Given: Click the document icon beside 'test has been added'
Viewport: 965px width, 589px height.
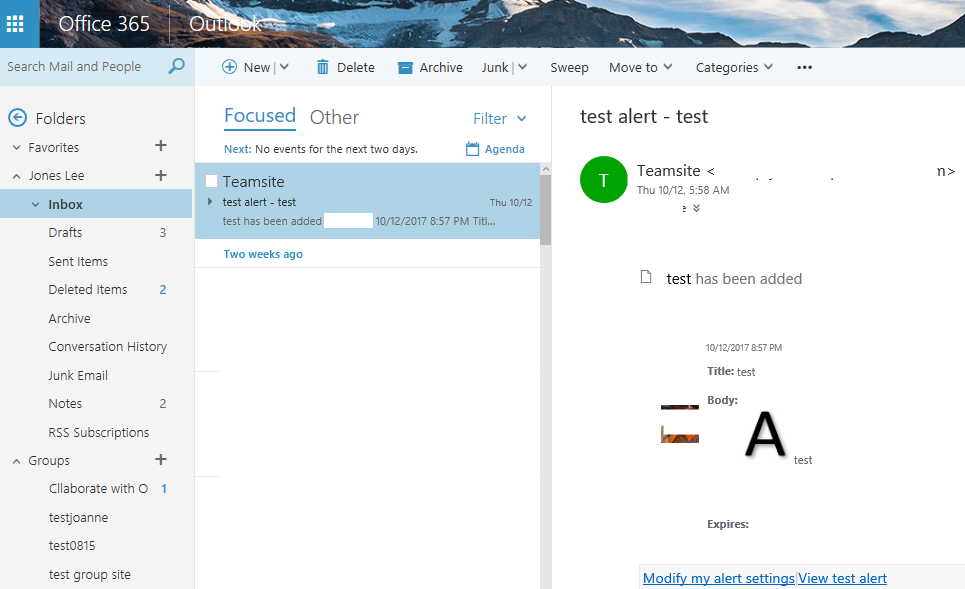Looking at the screenshot, I should coord(646,277).
